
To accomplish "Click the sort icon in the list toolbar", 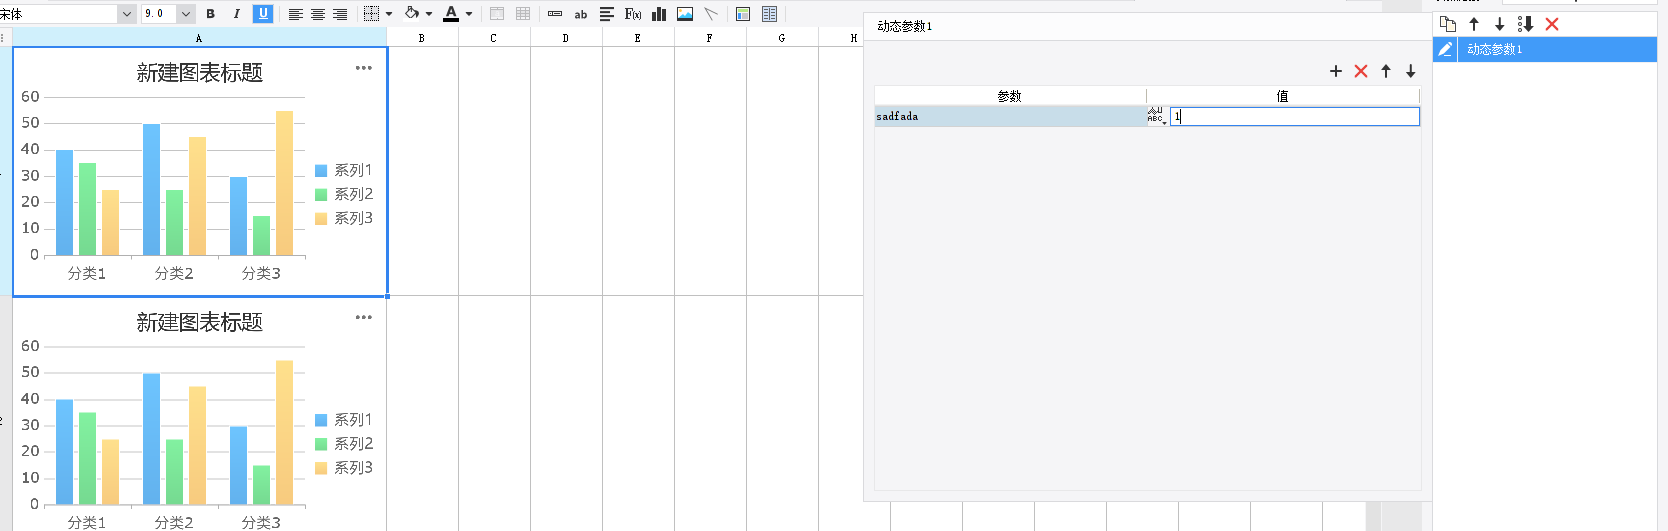I will pos(1525,24).
